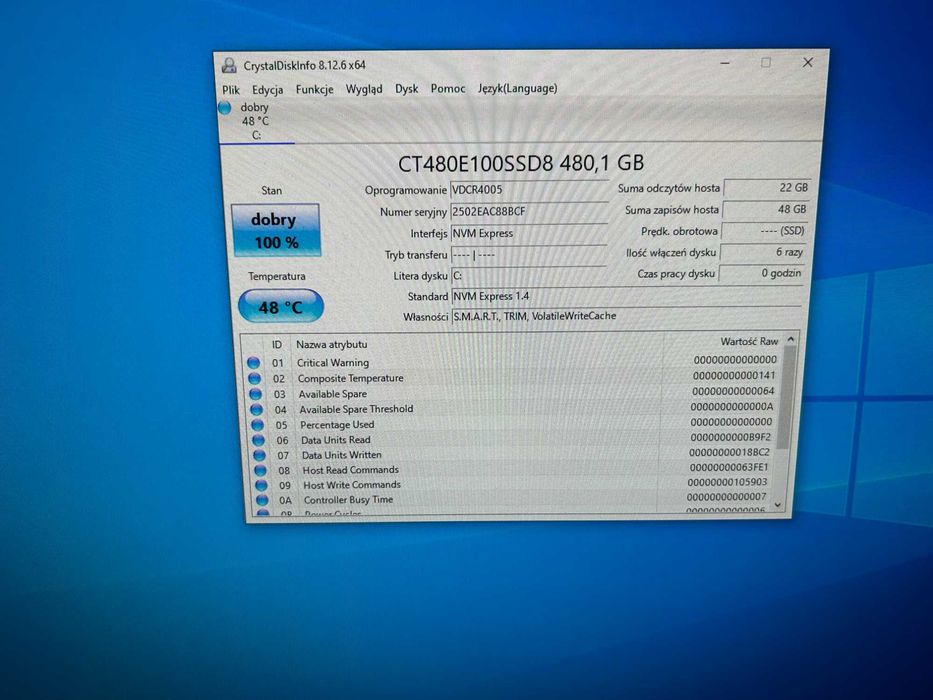Open the Pomoc menu
Screen dimensions: 933x700
447,89
